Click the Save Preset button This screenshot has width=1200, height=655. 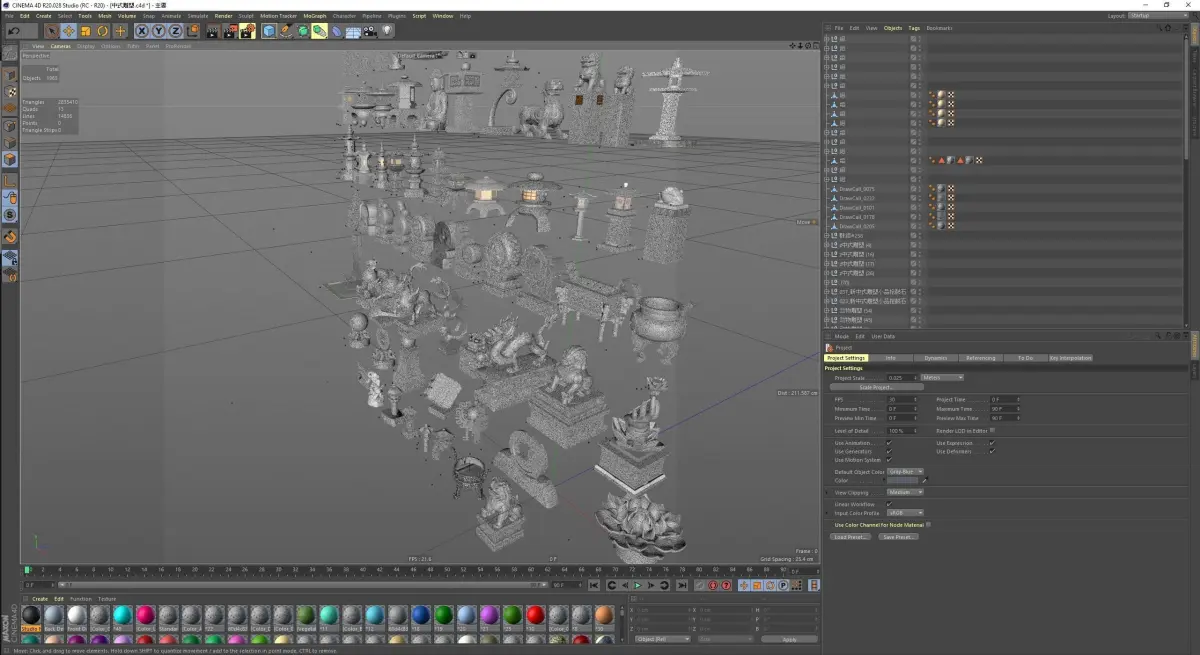898,537
